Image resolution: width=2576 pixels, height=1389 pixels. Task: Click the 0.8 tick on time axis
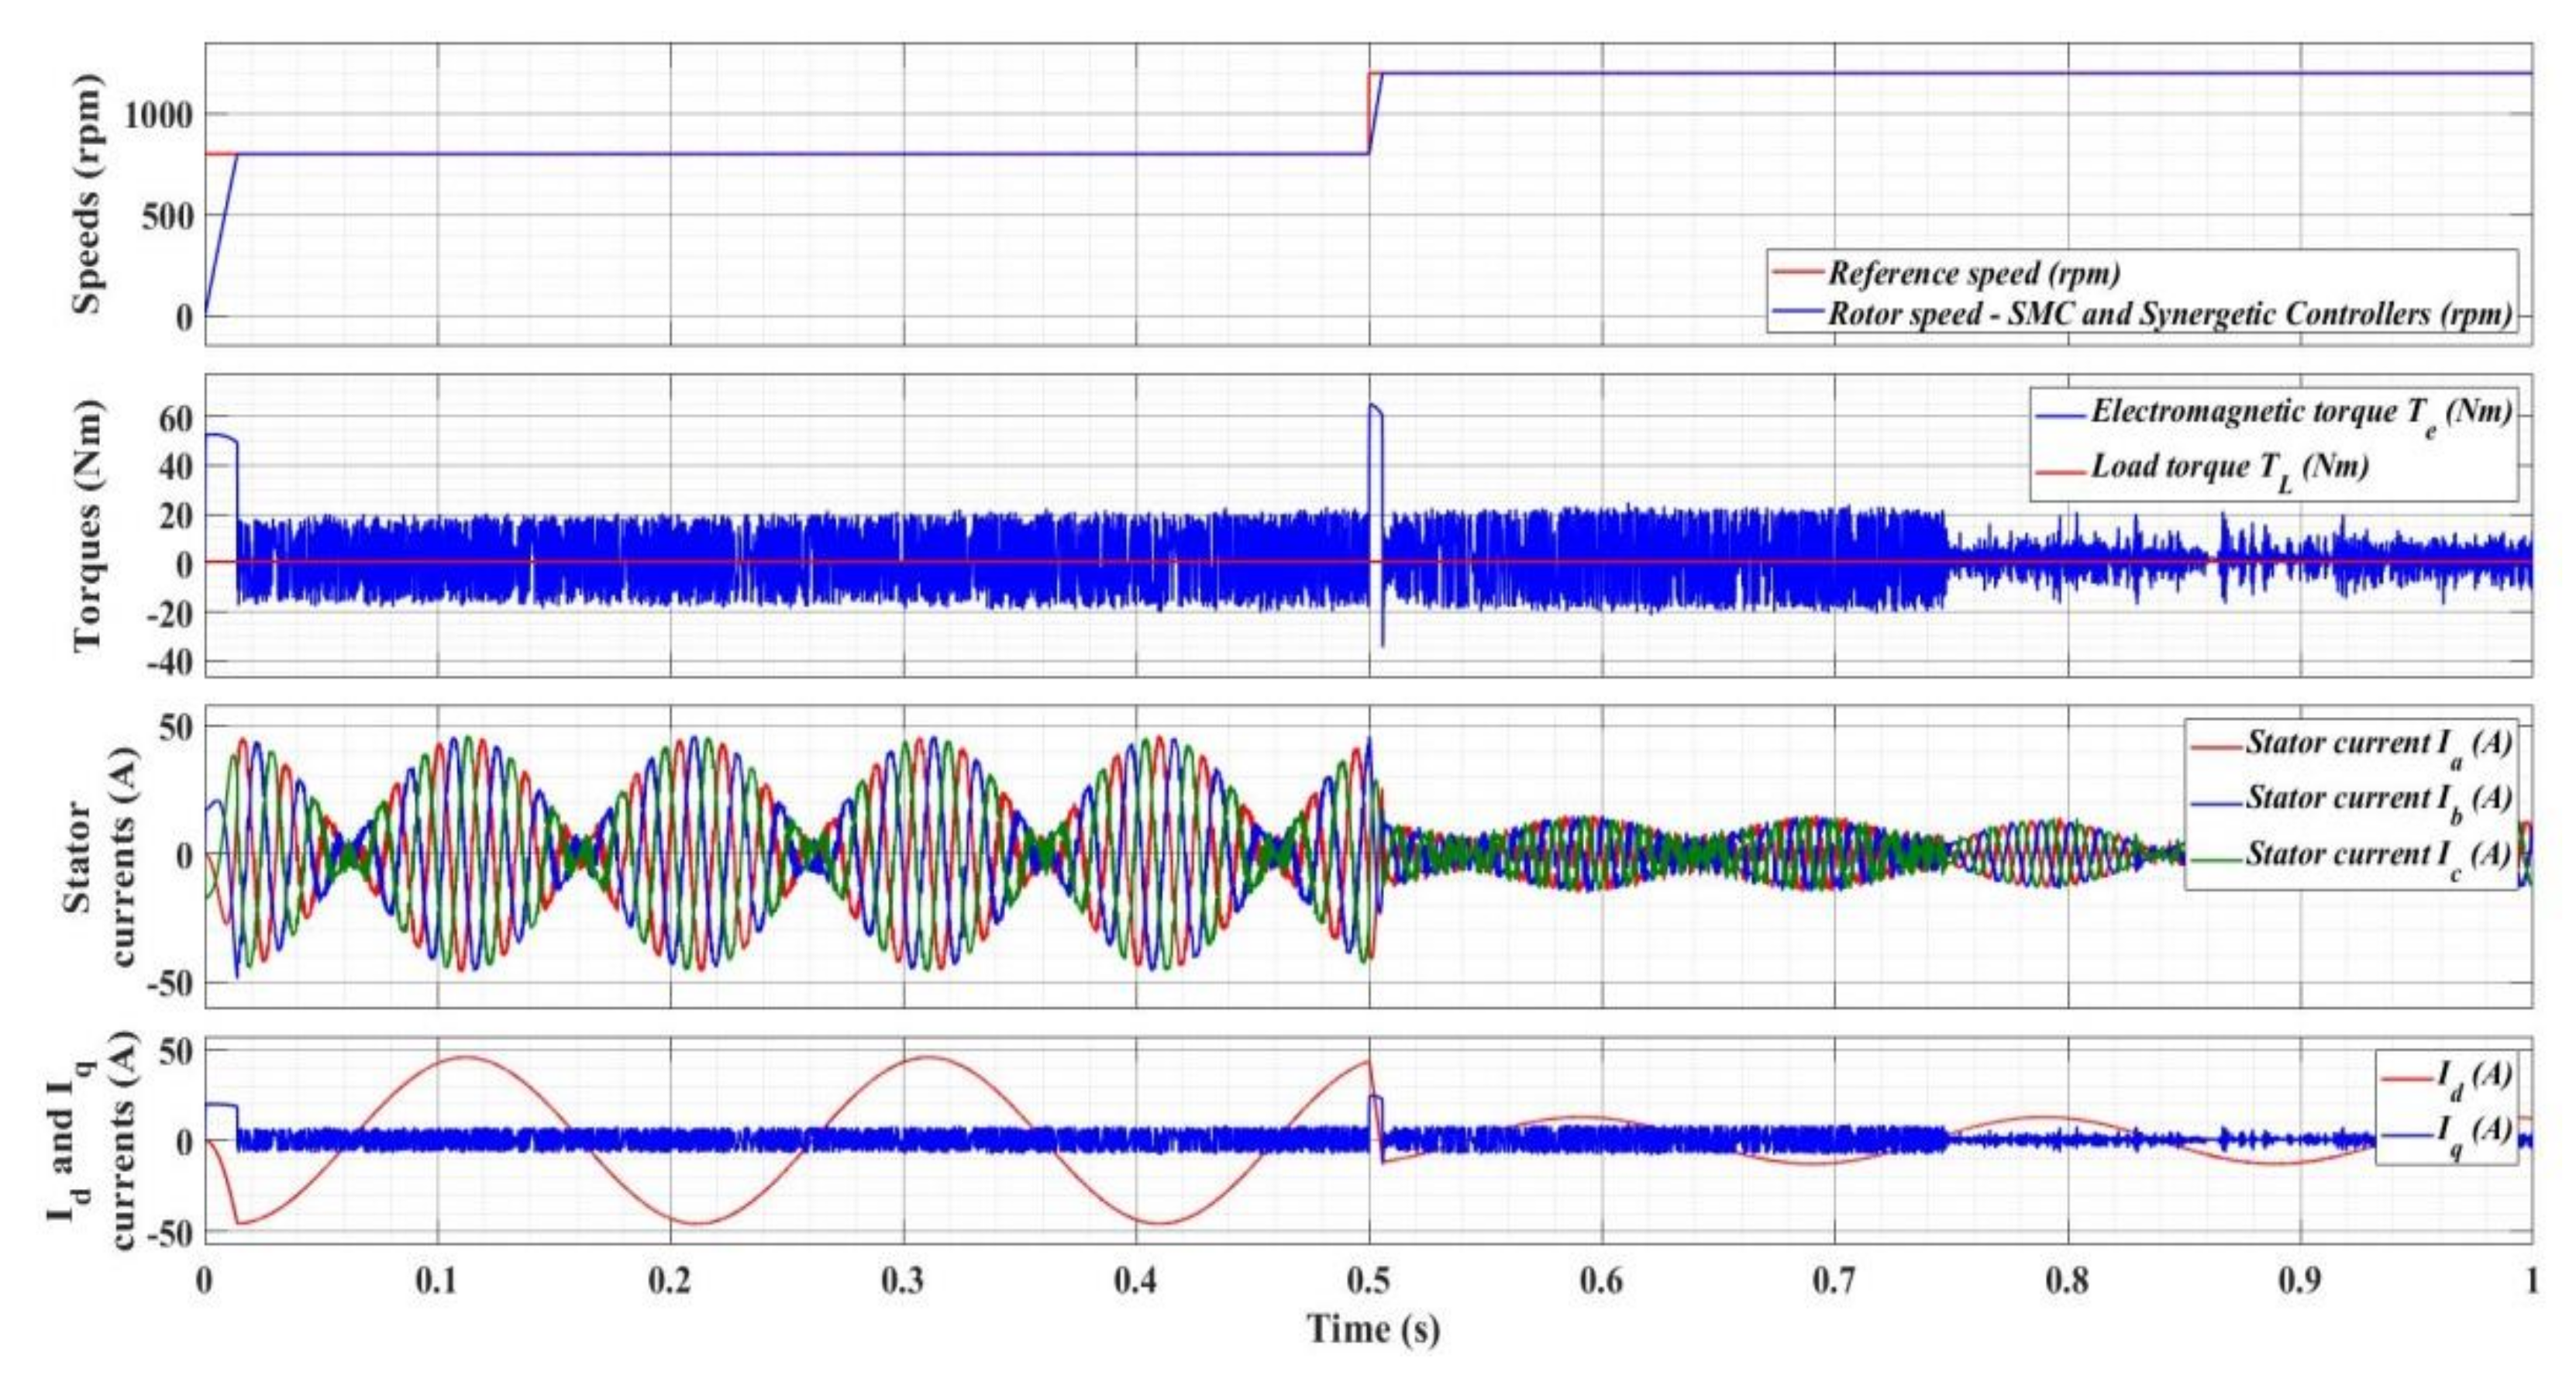tap(2067, 1281)
